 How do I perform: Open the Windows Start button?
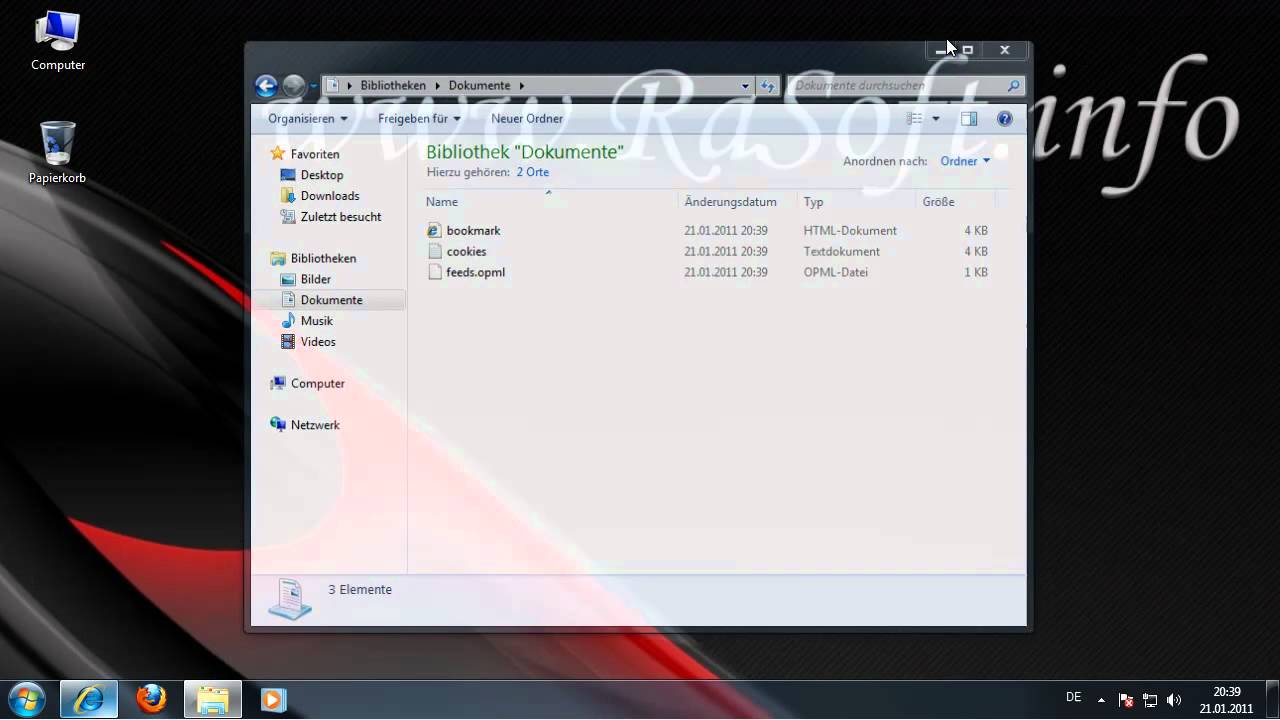[x=27, y=699]
